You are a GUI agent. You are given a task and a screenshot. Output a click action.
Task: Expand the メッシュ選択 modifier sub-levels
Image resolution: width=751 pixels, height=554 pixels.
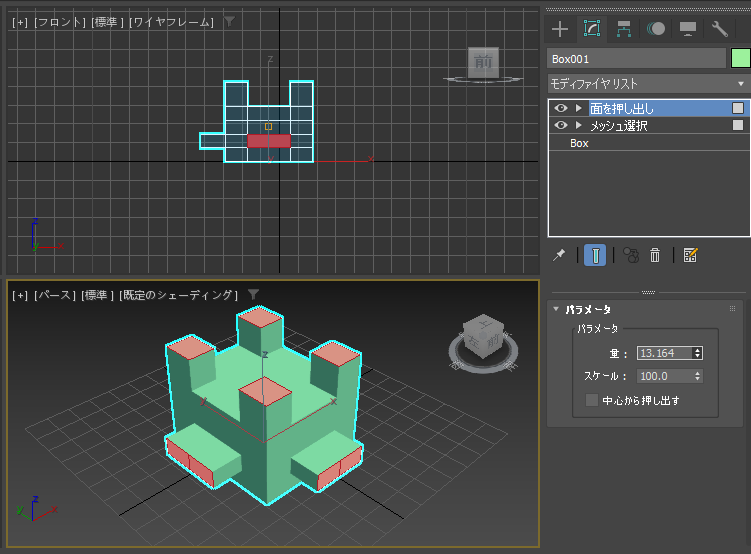(579, 125)
